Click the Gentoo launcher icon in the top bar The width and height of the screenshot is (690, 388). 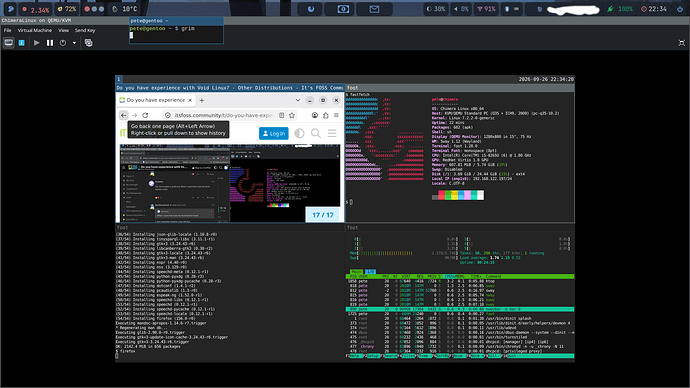(x=11, y=9)
